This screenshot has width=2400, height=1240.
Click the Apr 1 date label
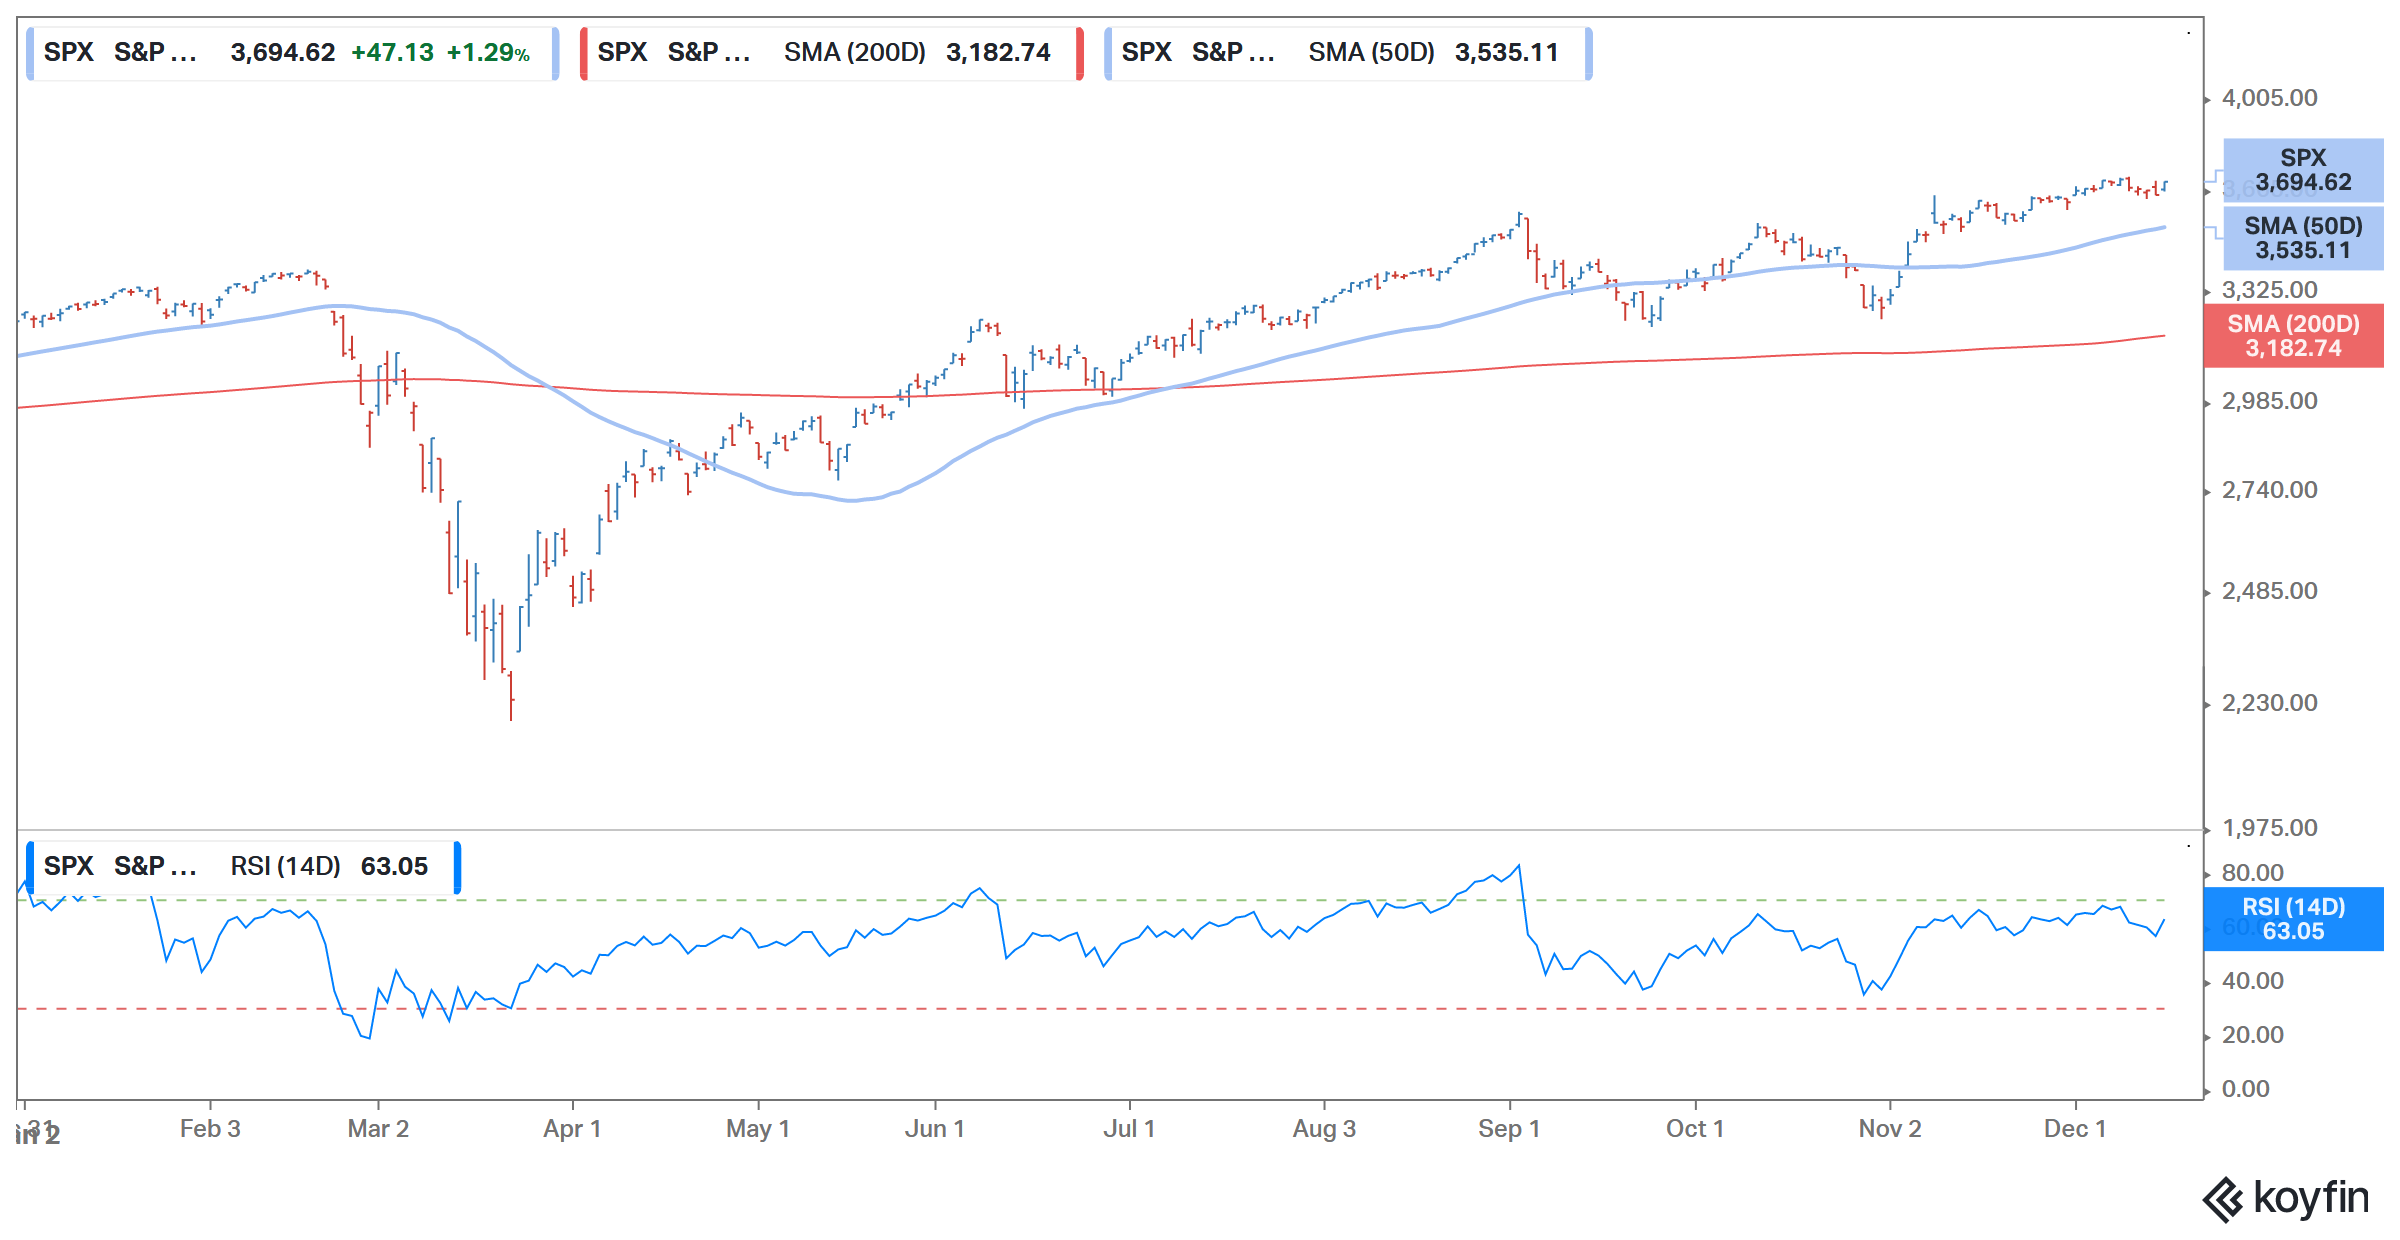coord(572,1129)
